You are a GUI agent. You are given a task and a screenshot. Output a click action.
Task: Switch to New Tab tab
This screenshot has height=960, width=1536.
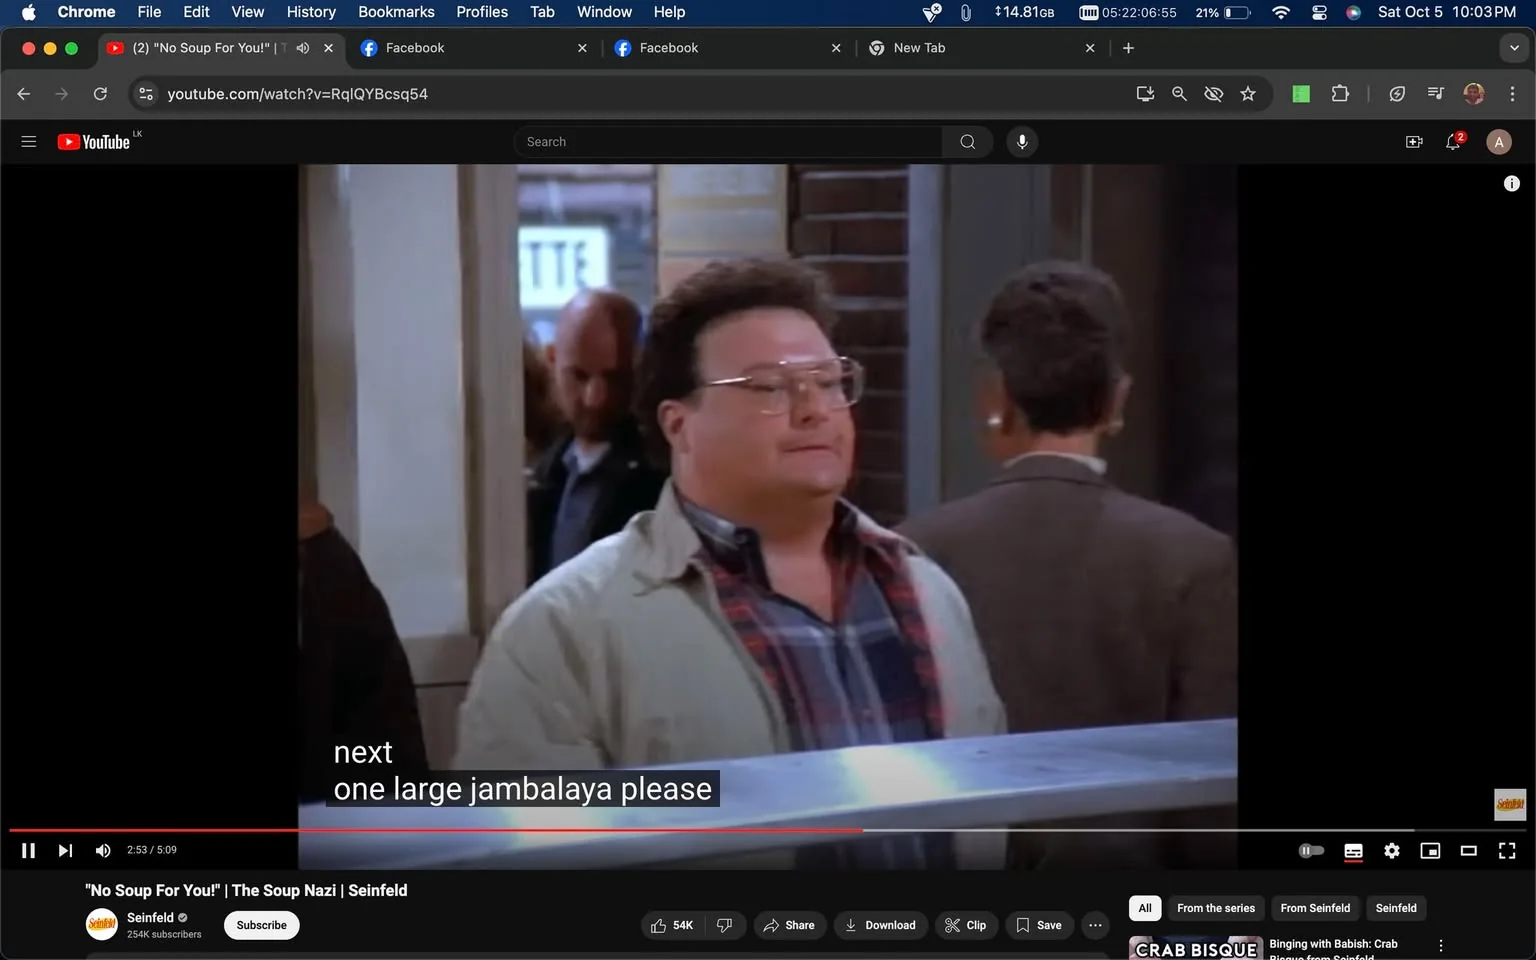982,48
